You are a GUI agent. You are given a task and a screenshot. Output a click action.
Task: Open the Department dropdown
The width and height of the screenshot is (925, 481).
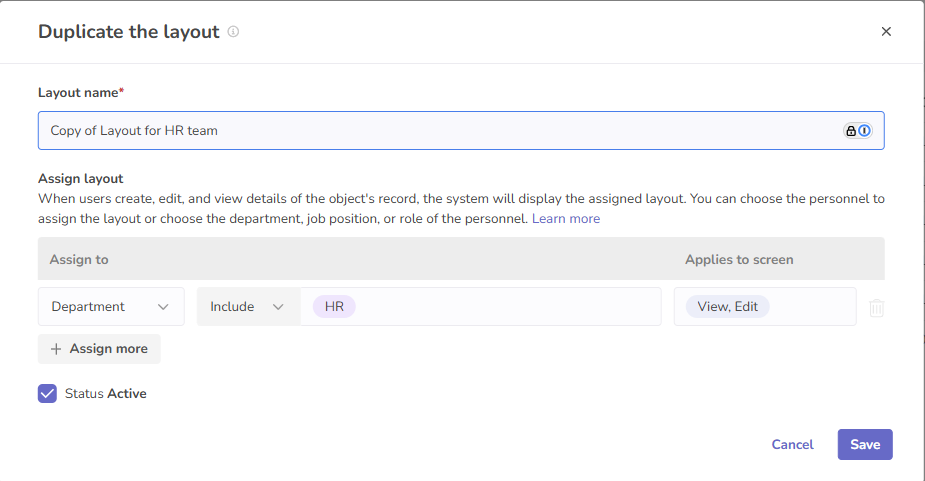click(111, 307)
